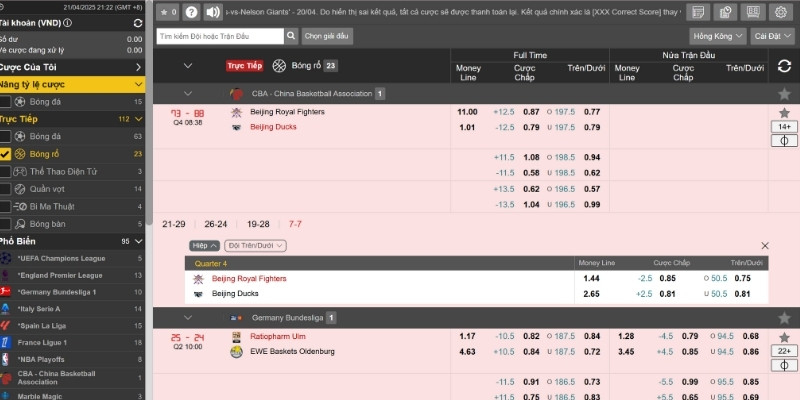Collapse the CBA league chevron
800x400 pixels.
pos(188,93)
